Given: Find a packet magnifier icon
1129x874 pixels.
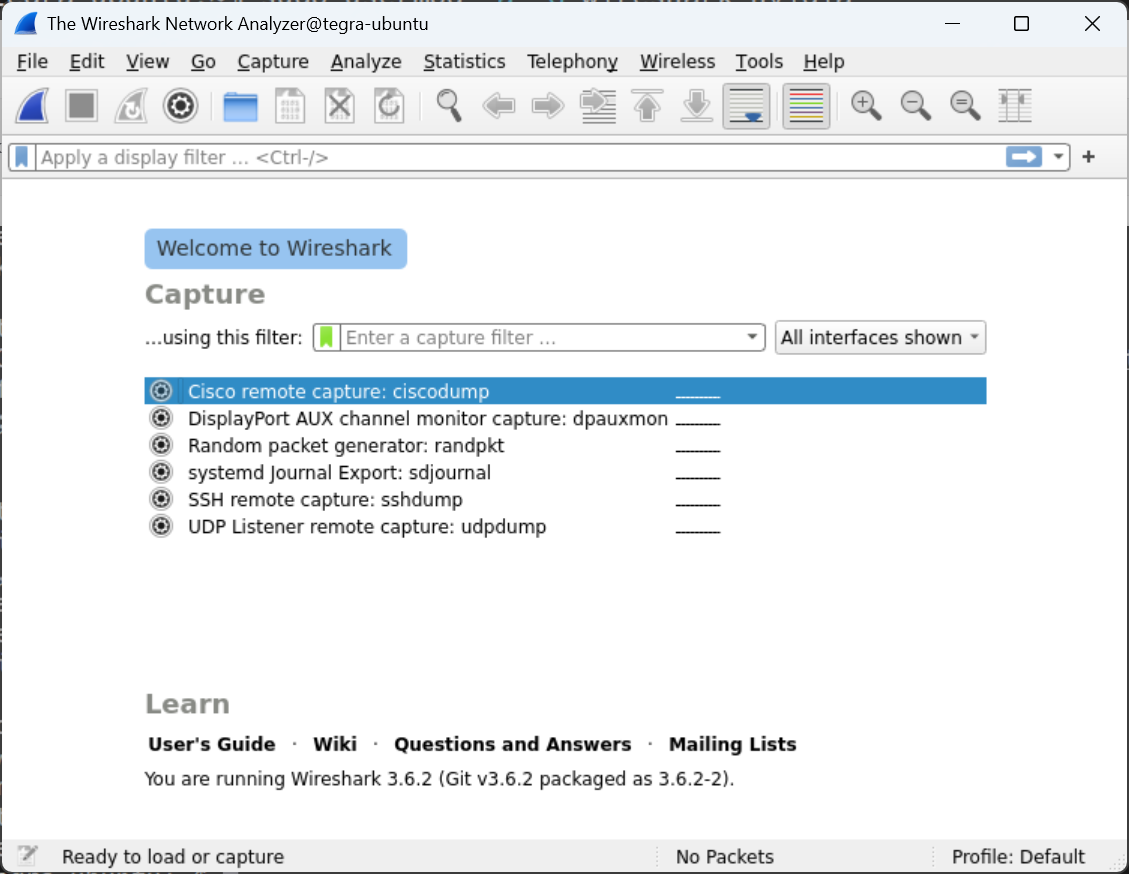Looking at the screenshot, I should point(449,106).
